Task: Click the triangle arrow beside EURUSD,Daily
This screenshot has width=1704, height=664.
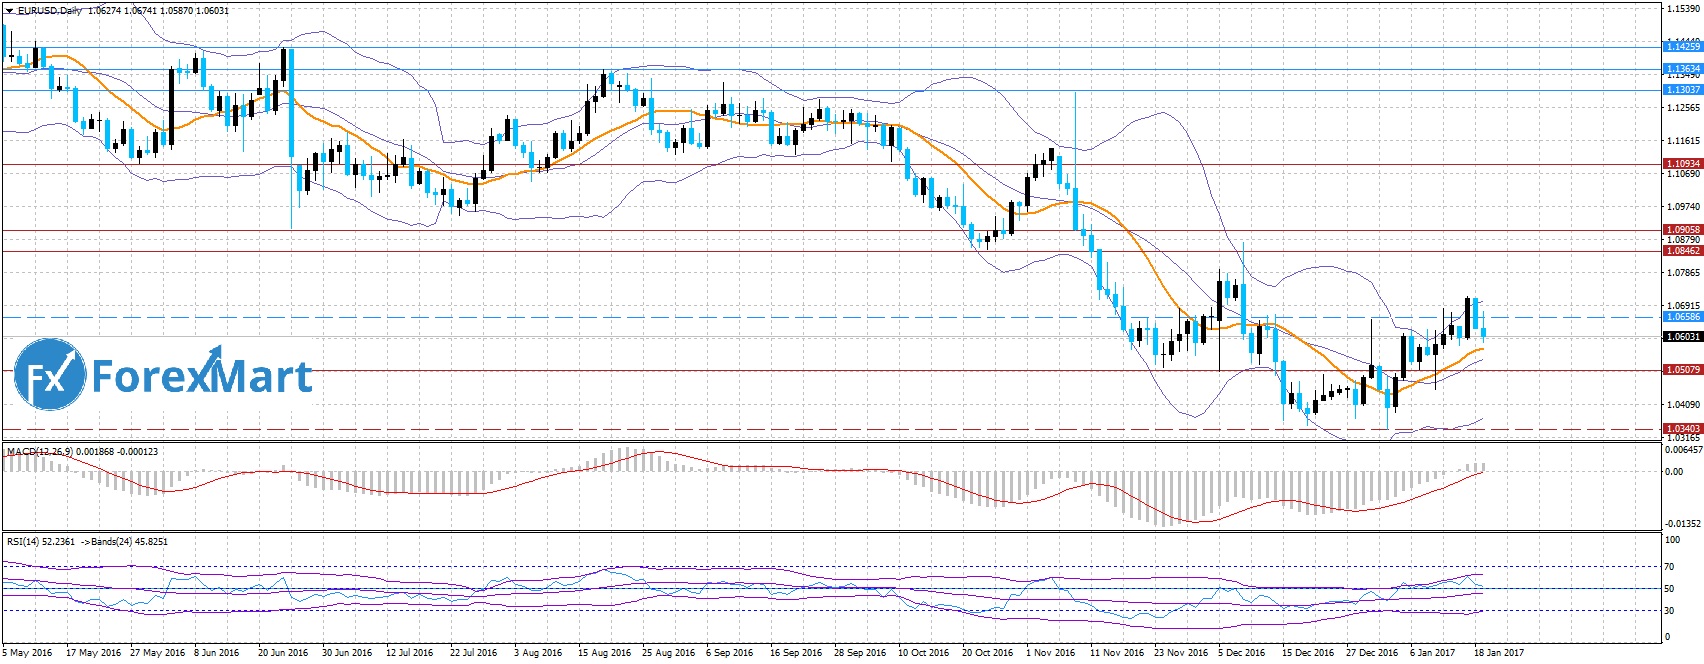Action: pos(9,11)
